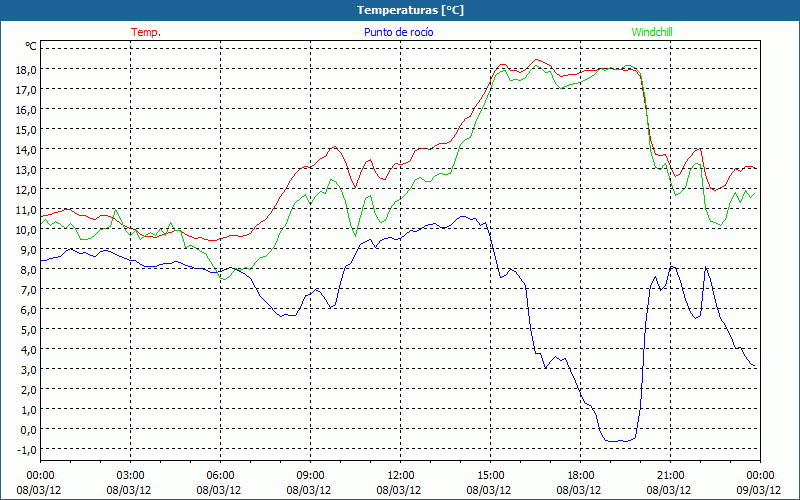Click the '1,0' y-axis value
The height and width of the screenshot is (500, 800).
[x=28, y=410]
